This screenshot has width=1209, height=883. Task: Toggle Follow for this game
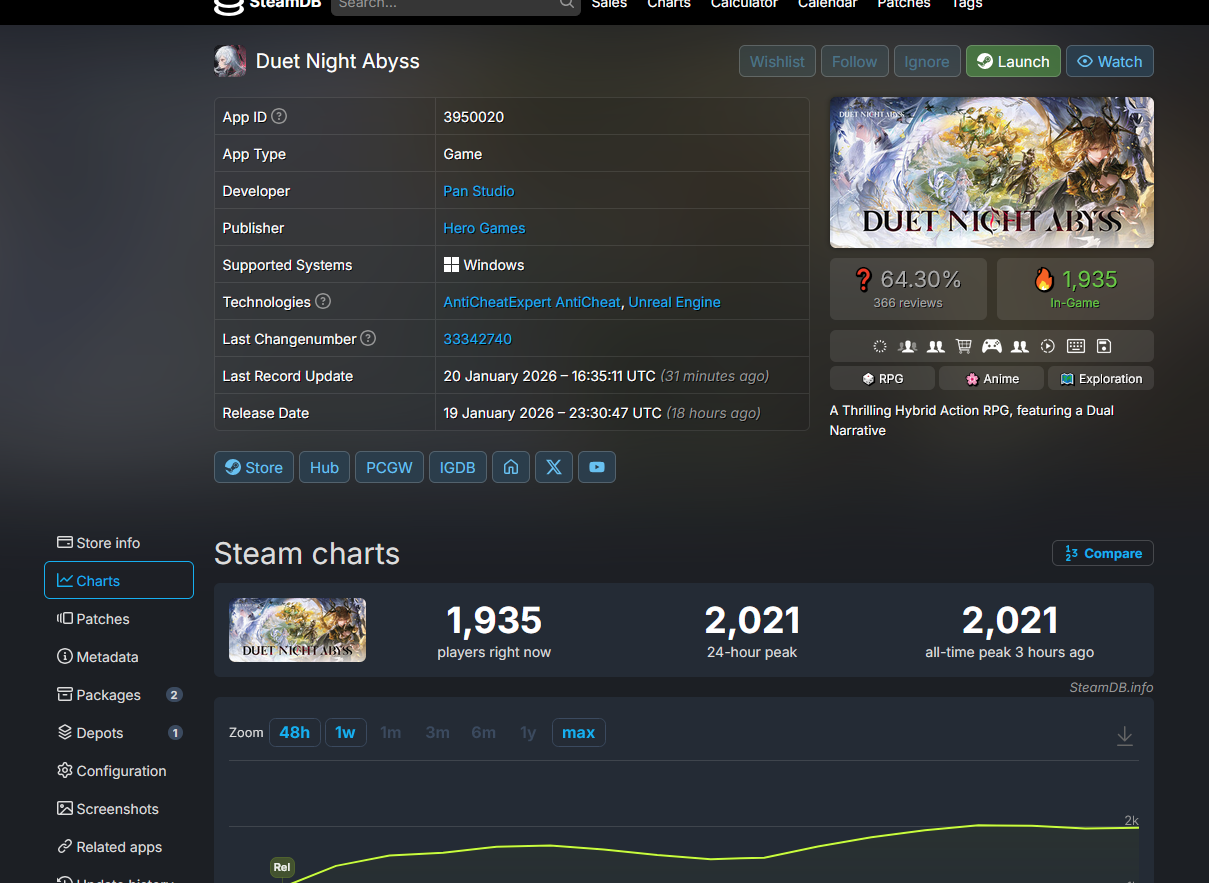click(x=854, y=61)
